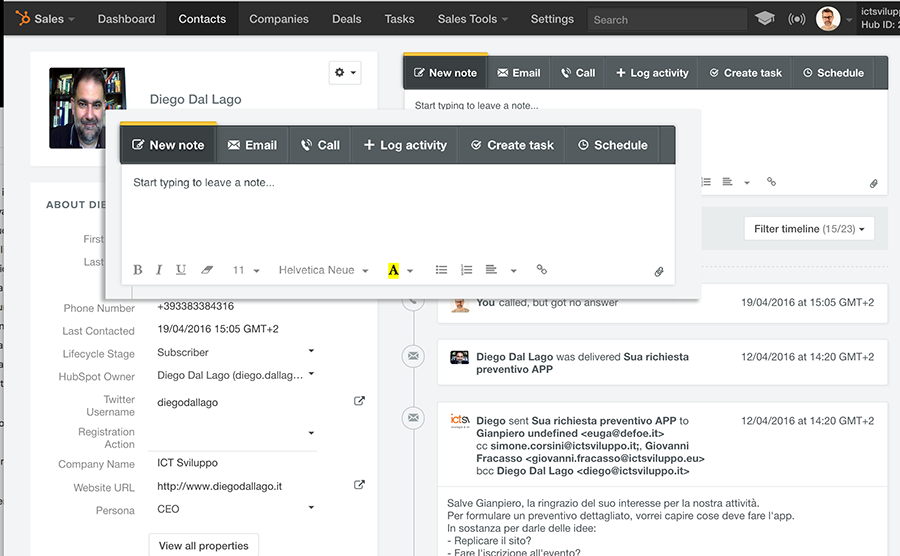Open the Helvetica Neue font dropdown
This screenshot has height=556, width=900.
(x=323, y=270)
